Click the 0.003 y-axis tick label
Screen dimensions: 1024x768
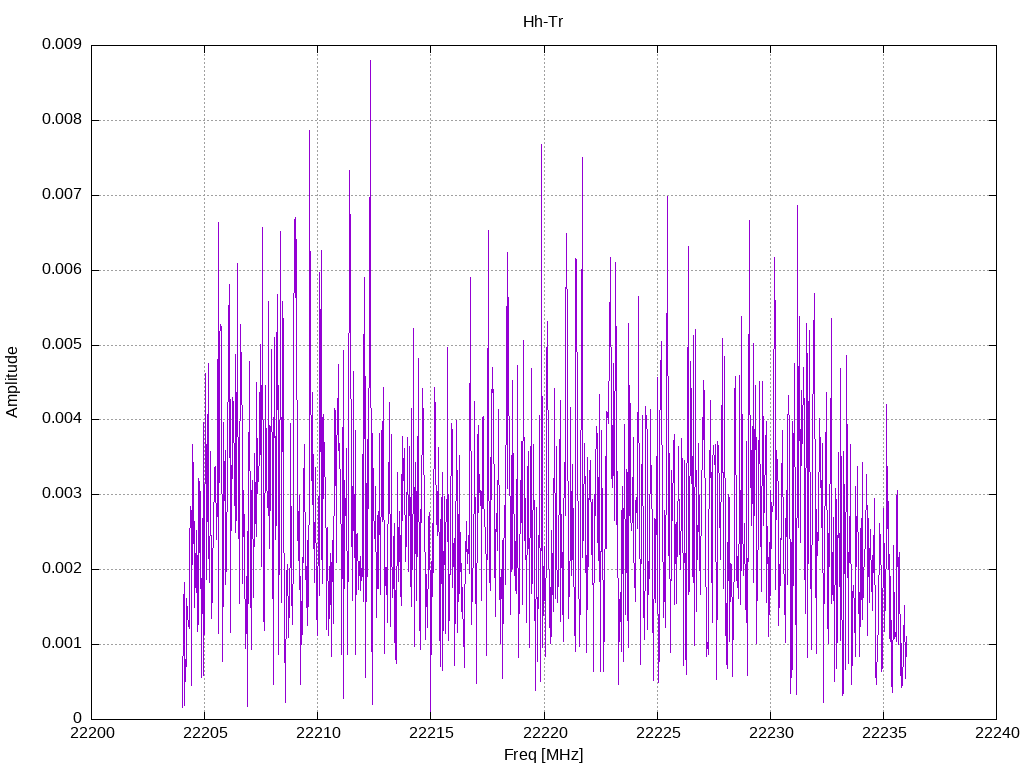62,494
